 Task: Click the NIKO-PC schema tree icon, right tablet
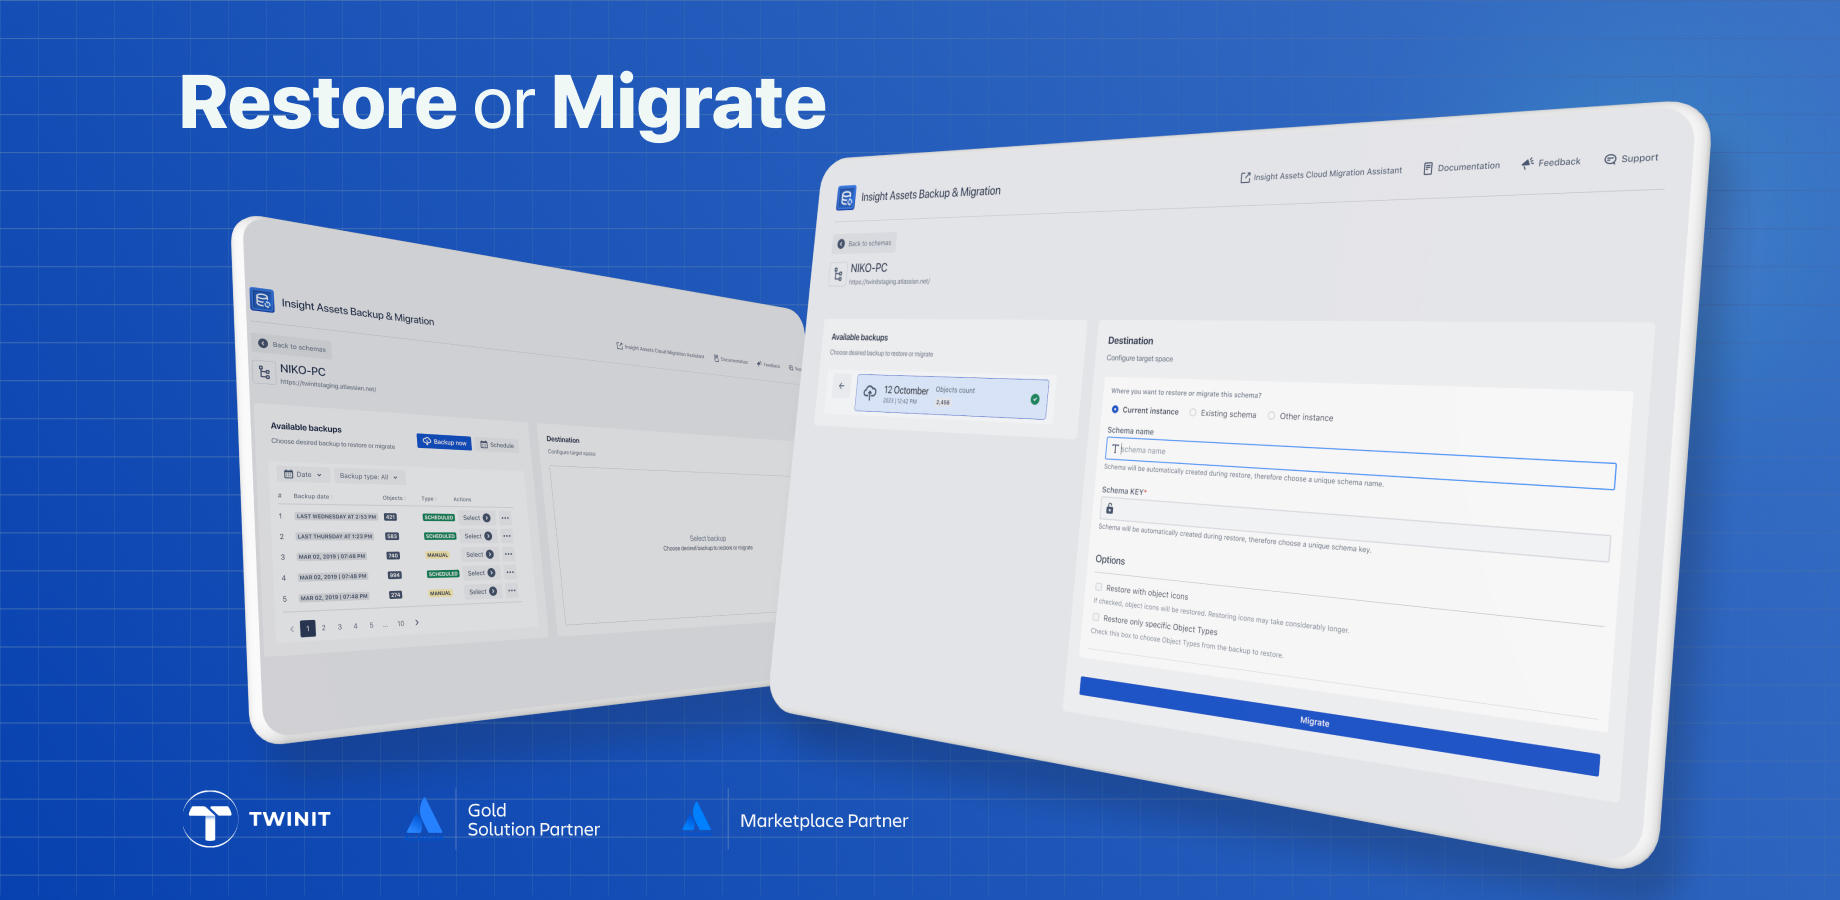pos(838,273)
